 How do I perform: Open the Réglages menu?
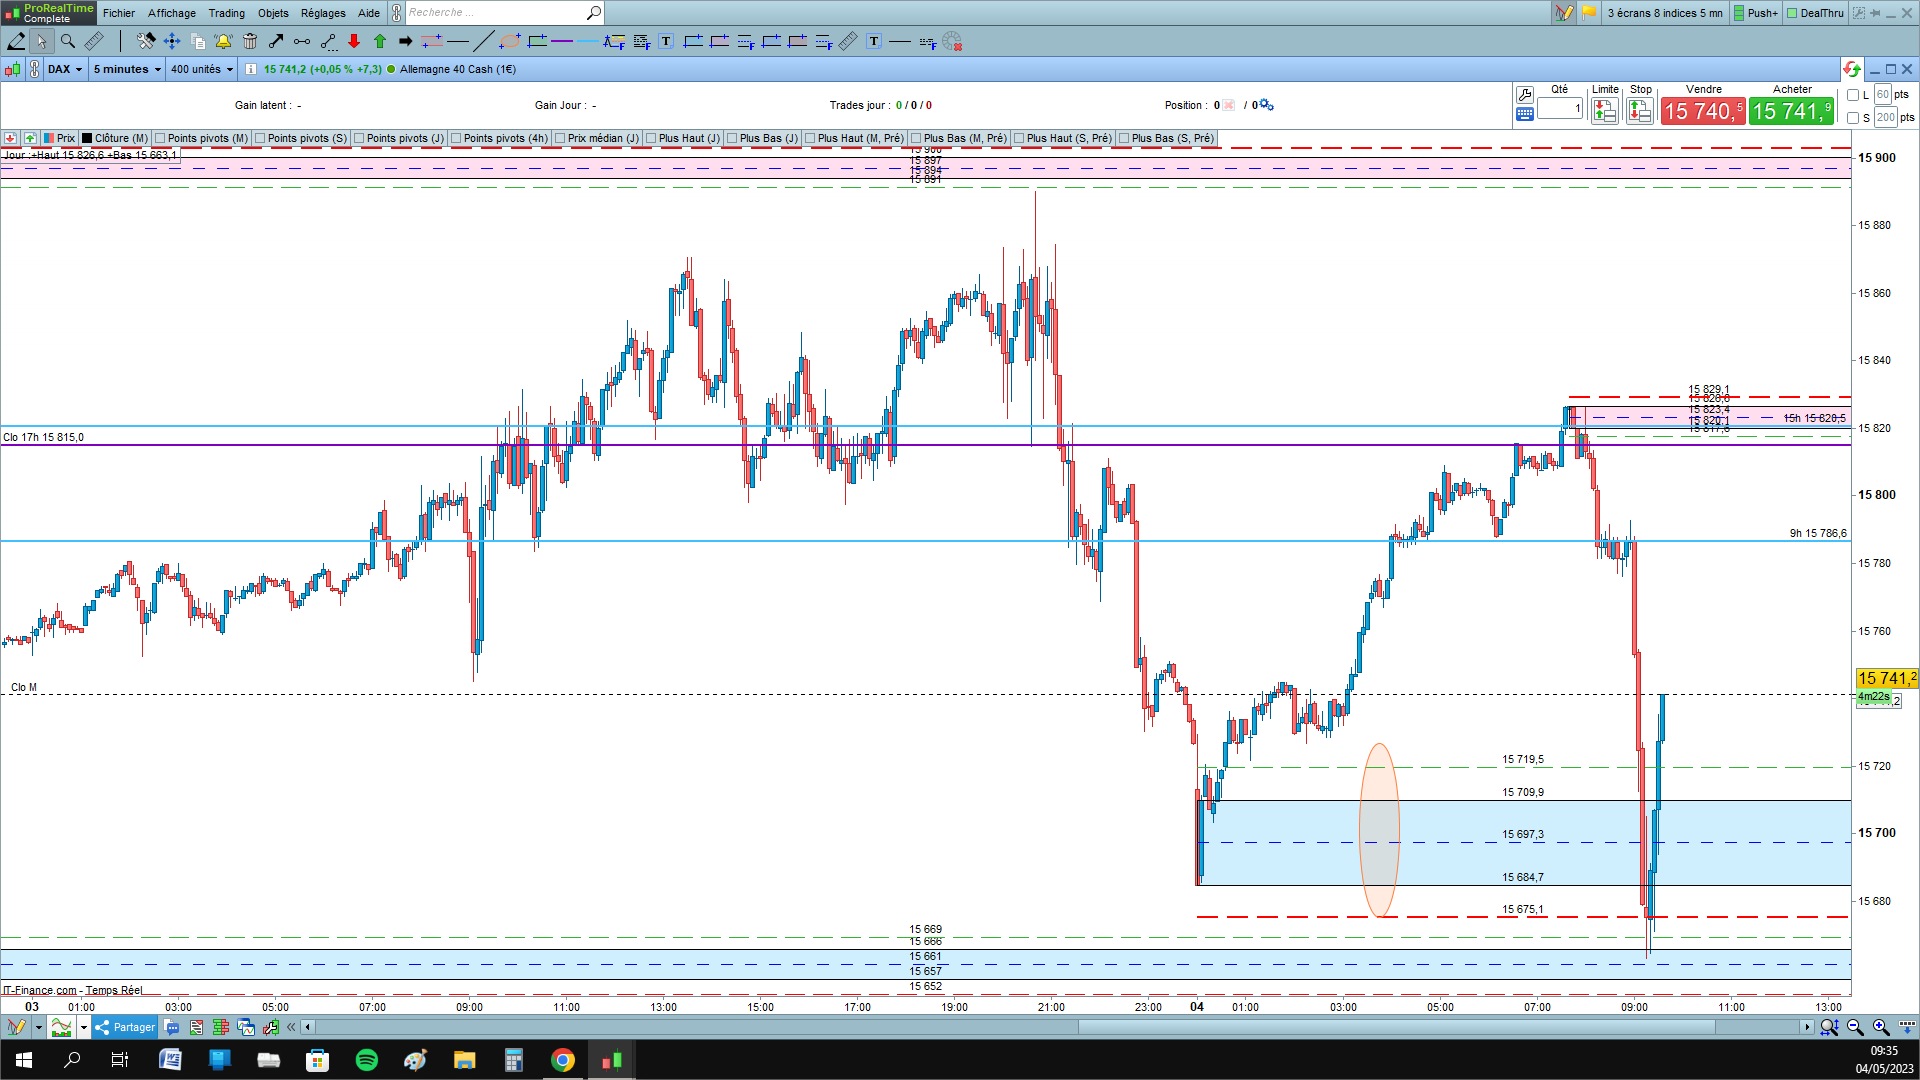coord(322,13)
